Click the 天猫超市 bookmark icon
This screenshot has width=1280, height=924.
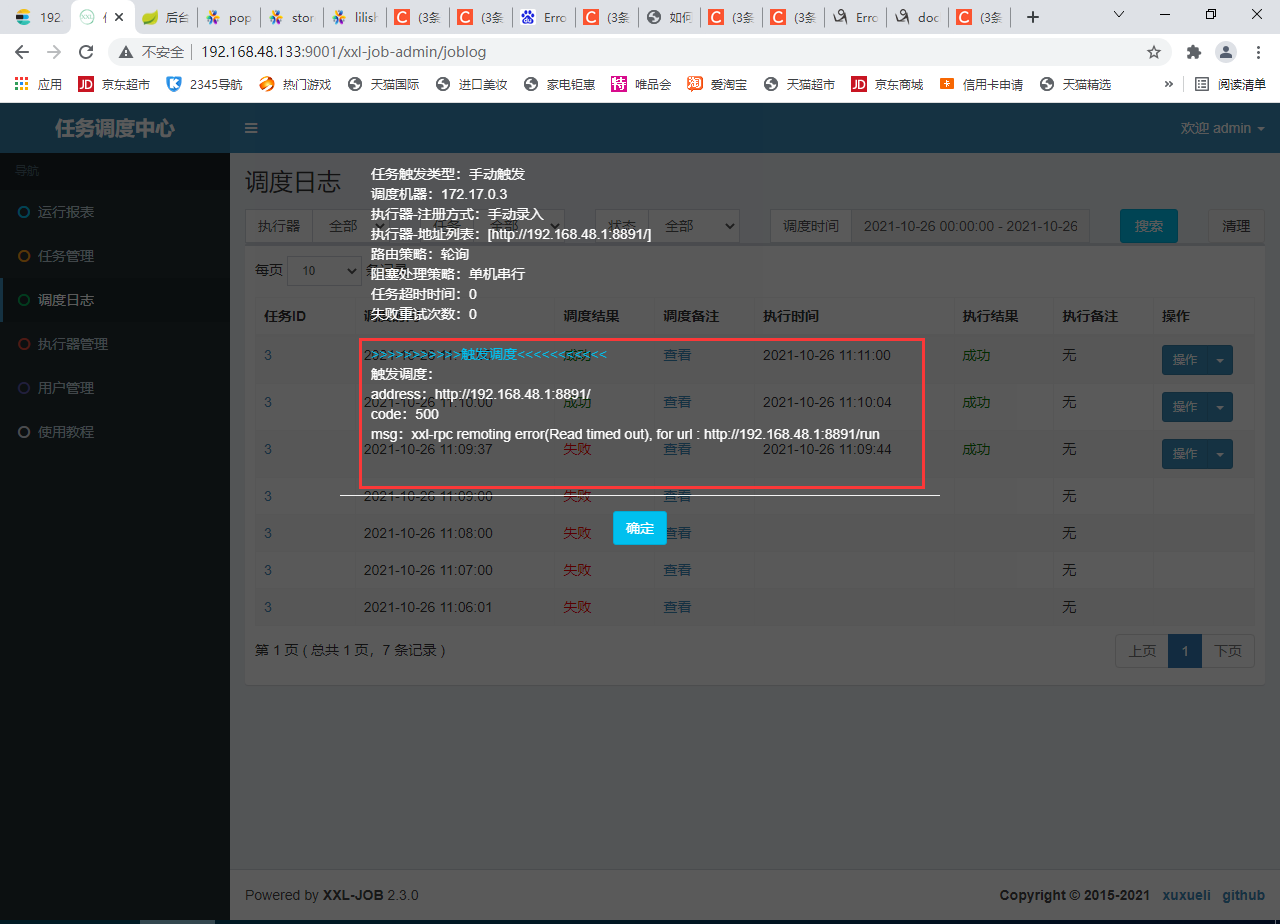pos(769,84)
